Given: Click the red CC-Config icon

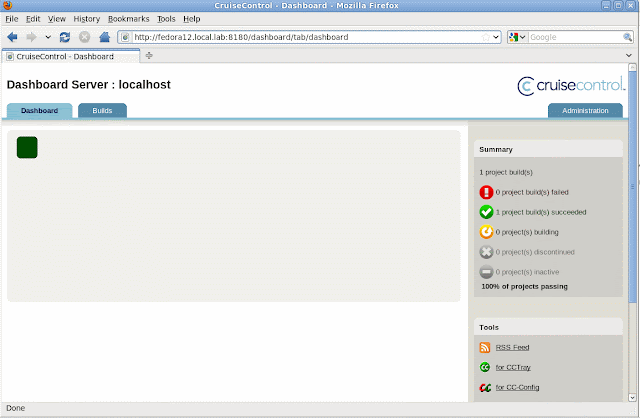Looking at the screenshot, I should pos(485,387).
